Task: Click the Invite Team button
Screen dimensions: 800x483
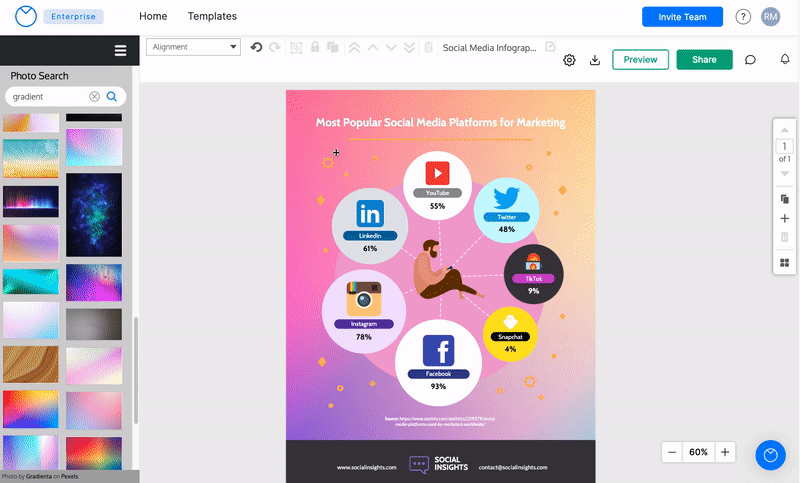Action: [x=682, y=17]
